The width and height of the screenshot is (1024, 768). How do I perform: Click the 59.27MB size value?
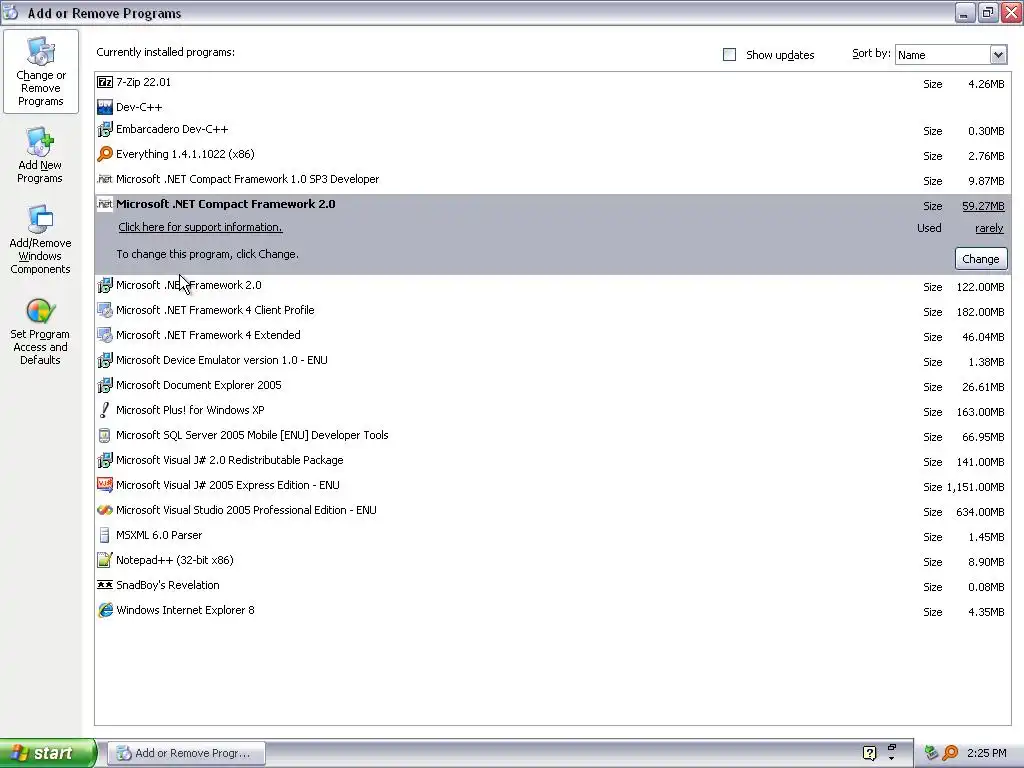tap(983, 206)
